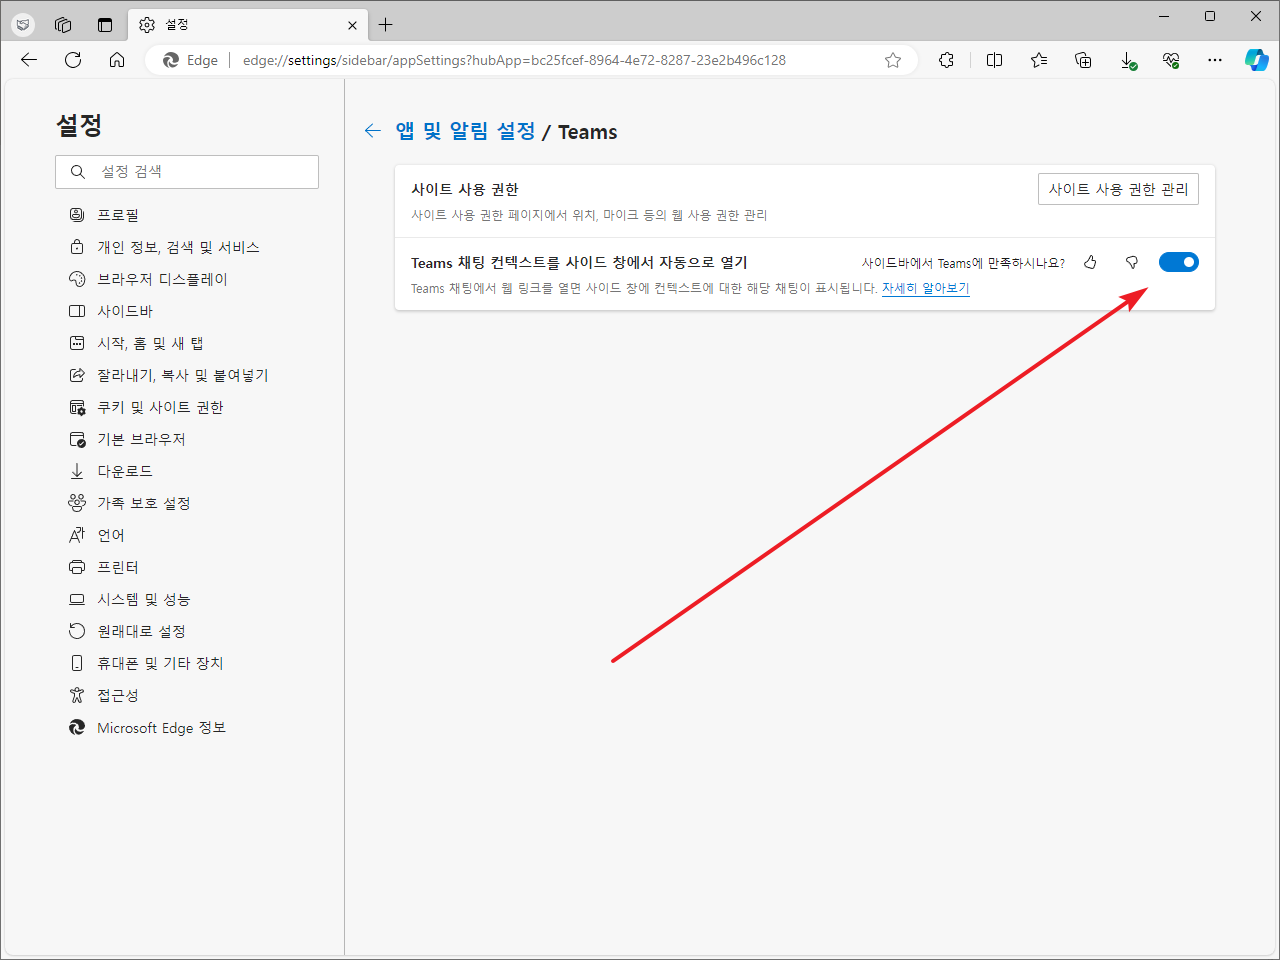Click the Edge site identity label
Image resolution: width=1280 pixels, height=960 pixels.
[x=191, y=60]
